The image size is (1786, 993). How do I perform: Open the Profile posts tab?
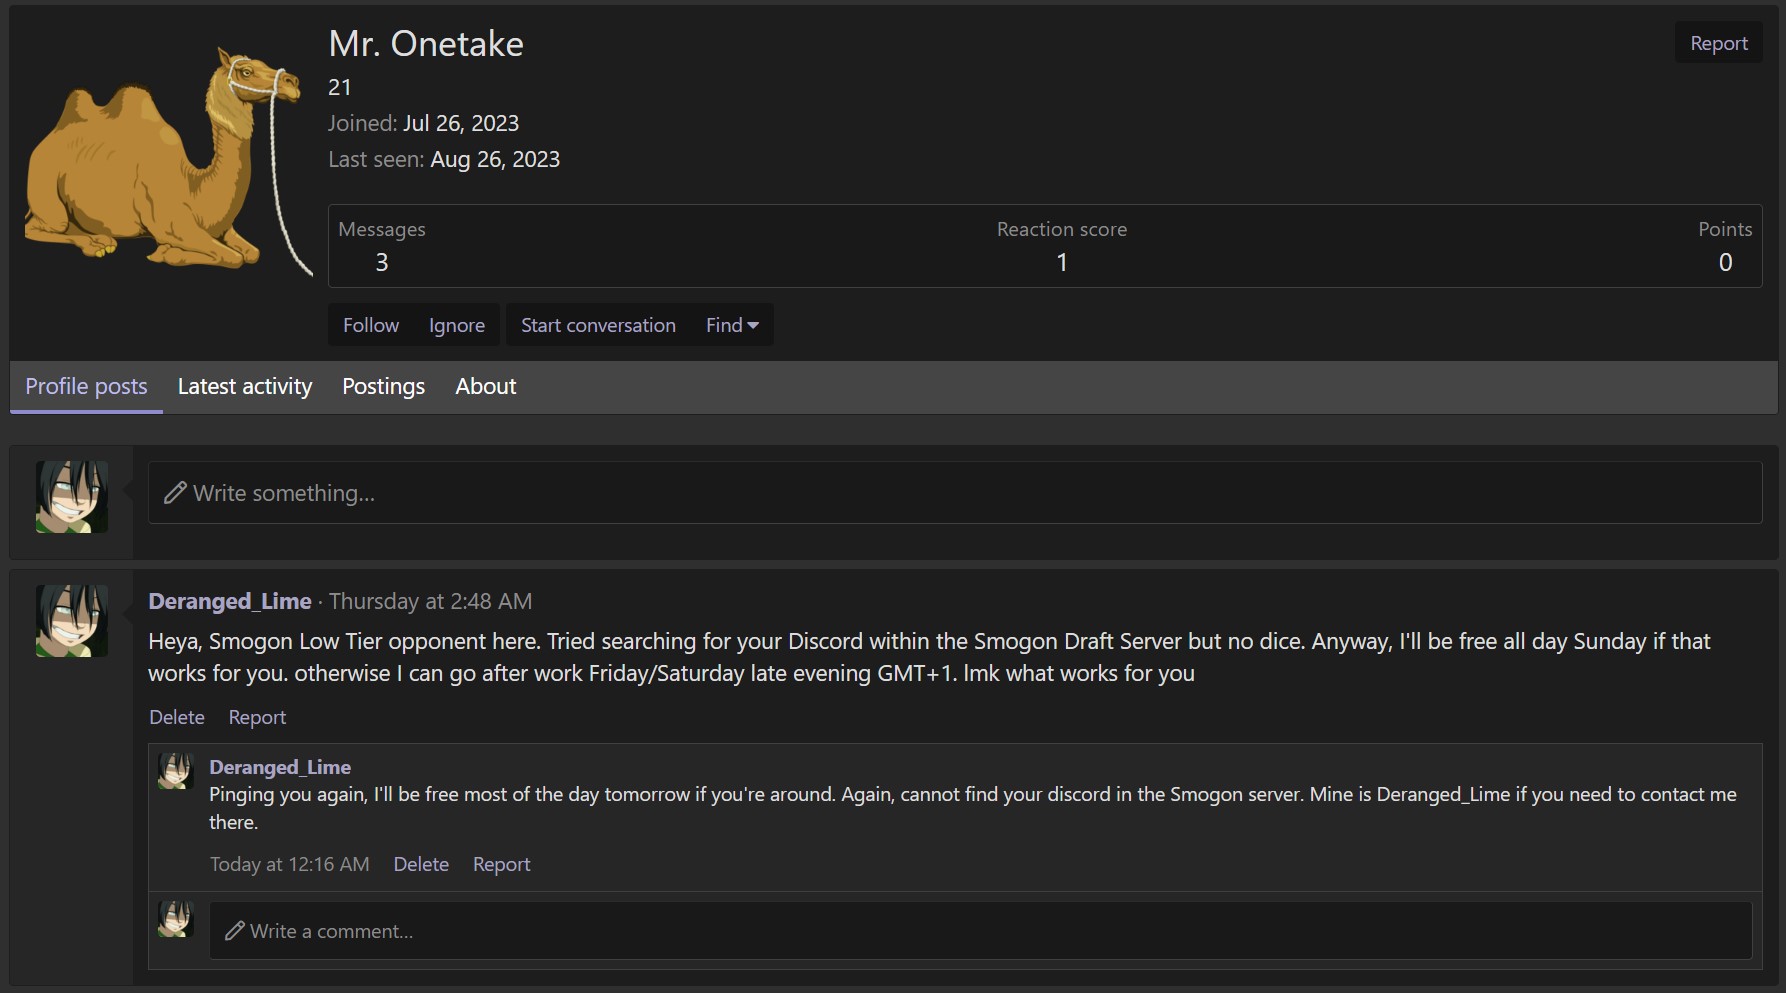coord(86,386)
